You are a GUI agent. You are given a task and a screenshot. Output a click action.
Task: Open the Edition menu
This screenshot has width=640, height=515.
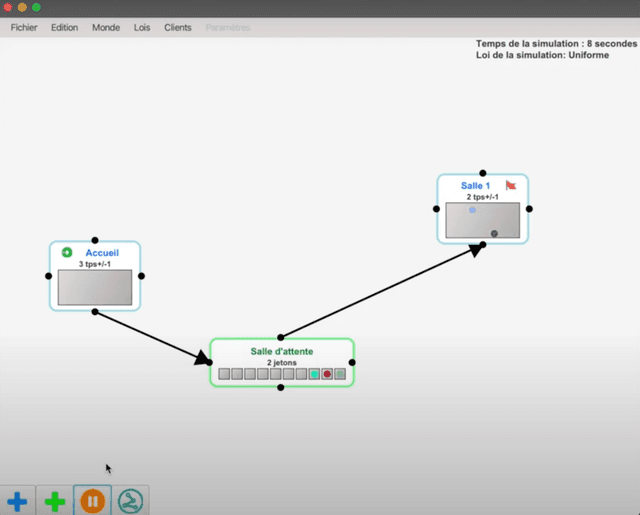click(x=64, y=27)
